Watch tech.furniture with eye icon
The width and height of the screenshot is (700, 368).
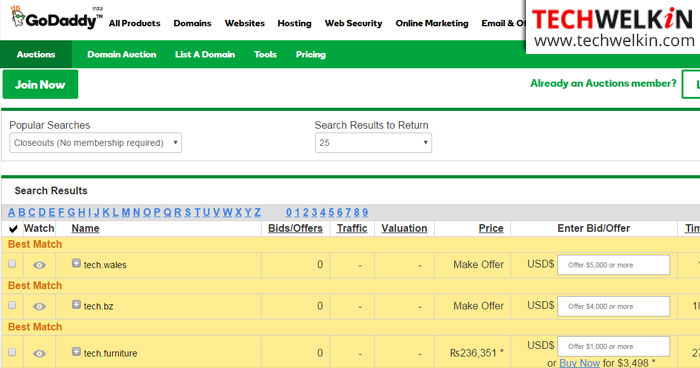[39, 353]
